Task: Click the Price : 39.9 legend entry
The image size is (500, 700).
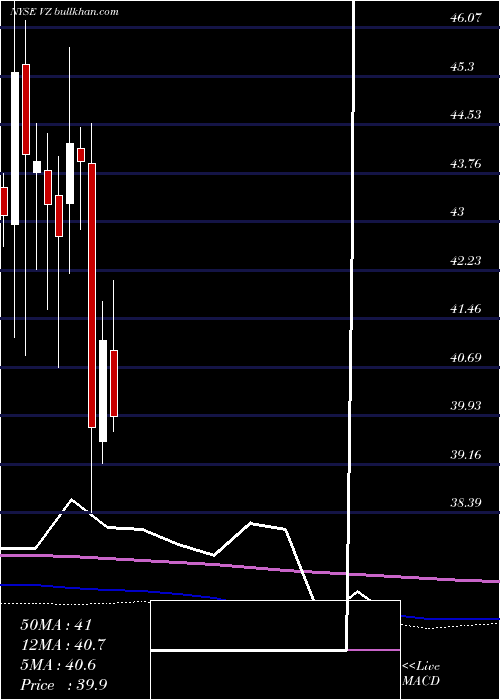Action: pyautogui.click(x=63, y=684)
